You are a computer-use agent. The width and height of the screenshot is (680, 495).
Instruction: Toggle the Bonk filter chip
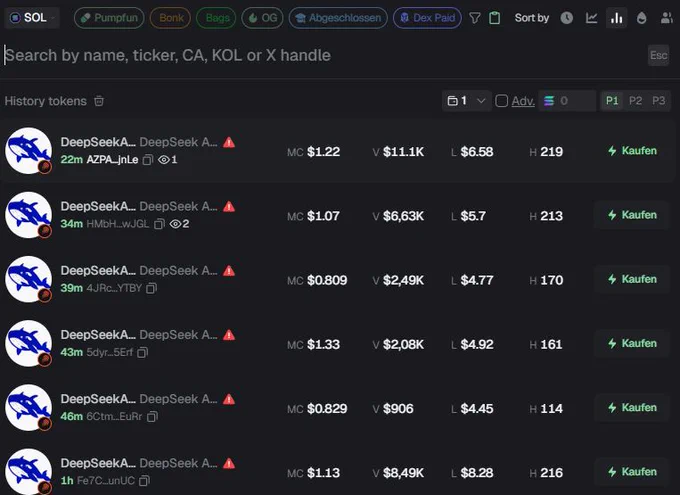coord(170,18)
